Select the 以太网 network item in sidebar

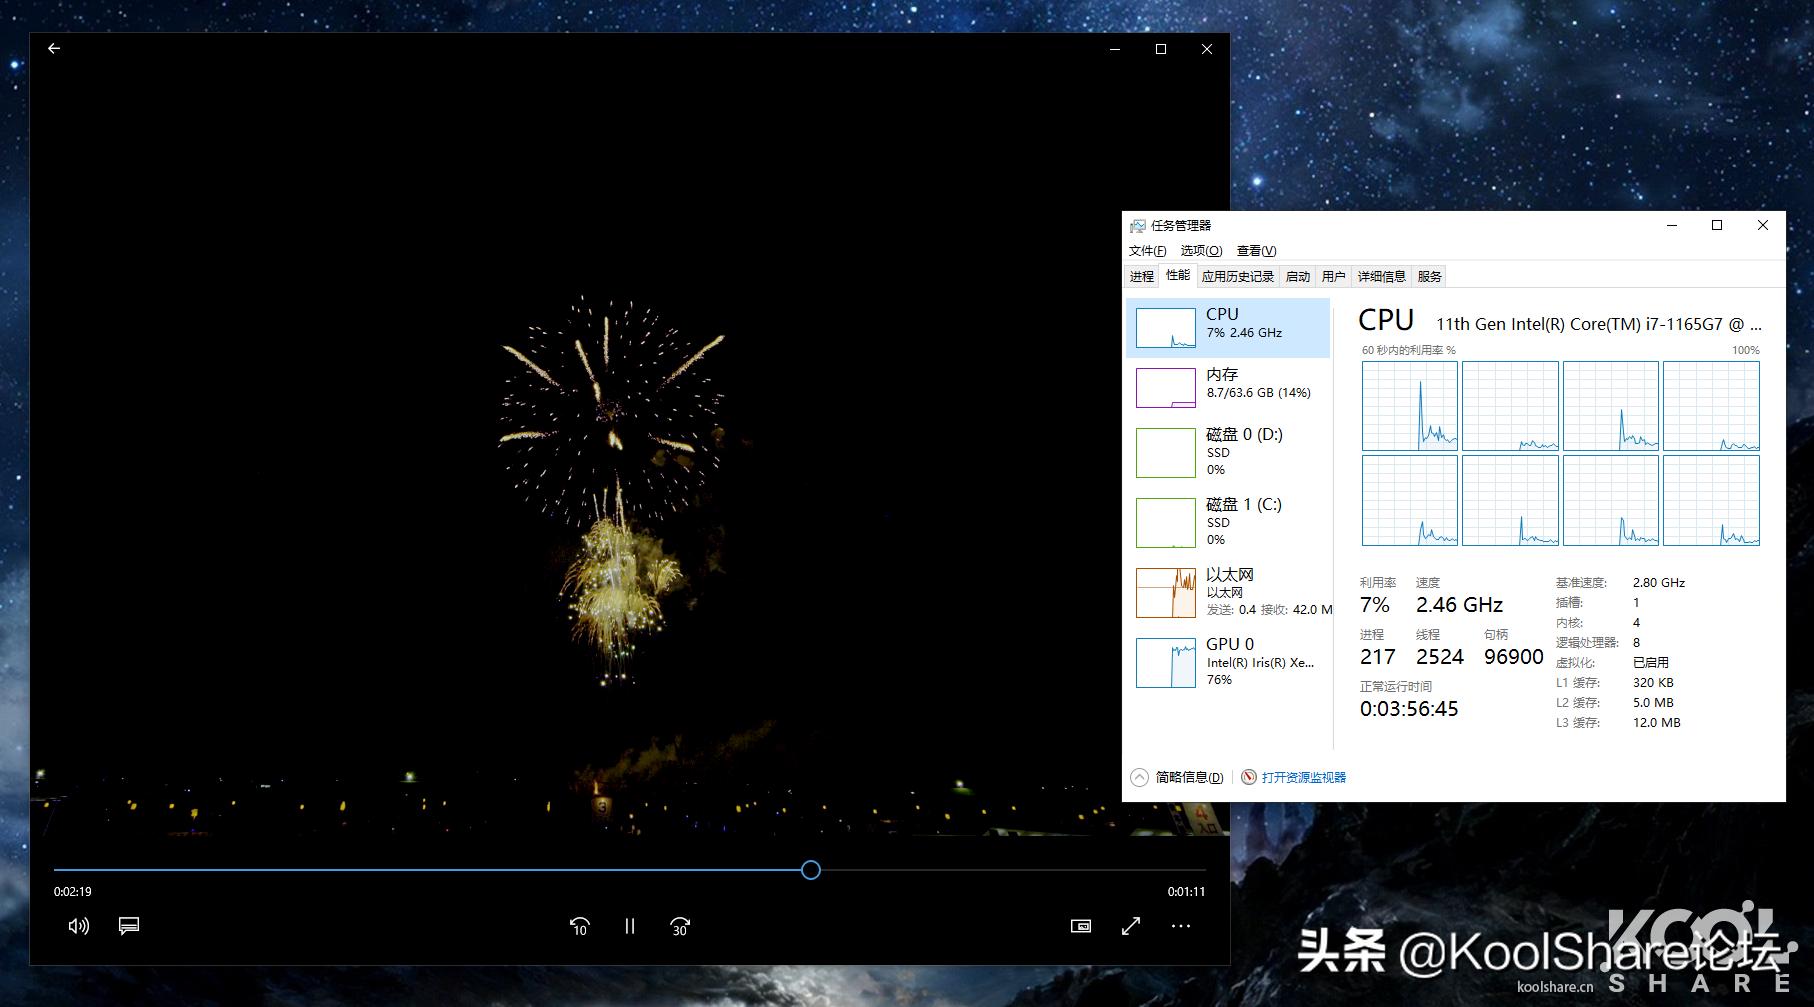pyautogui.click(x=1229, y=592)
